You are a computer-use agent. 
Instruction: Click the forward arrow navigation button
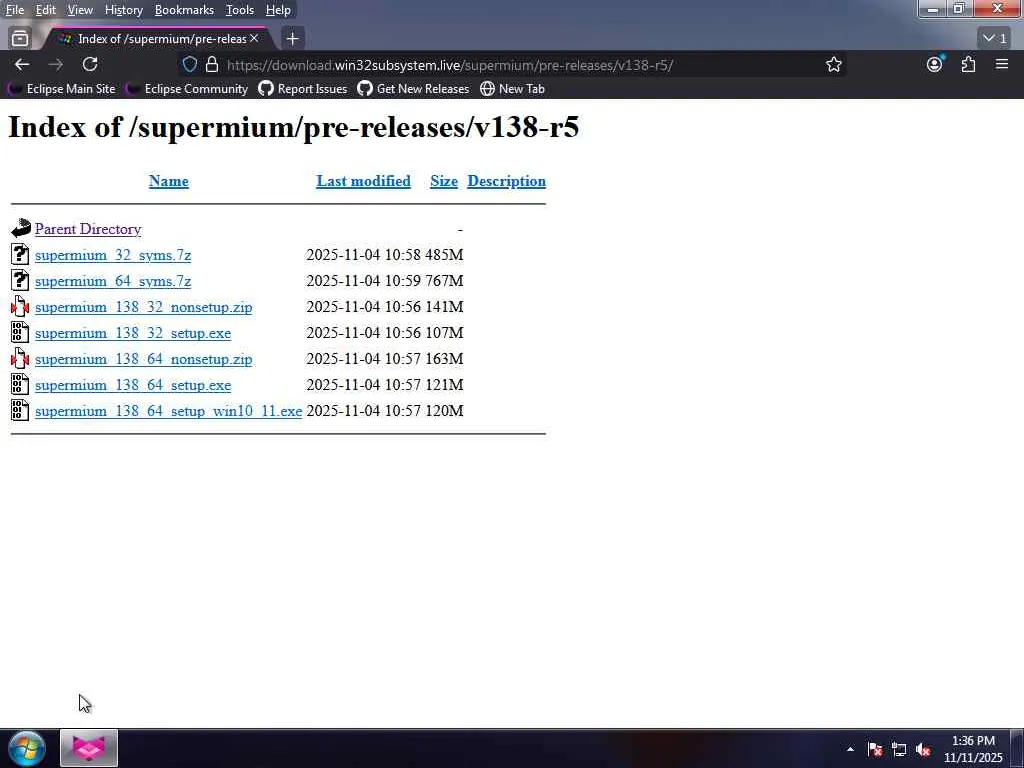click(x=56, y=65)
